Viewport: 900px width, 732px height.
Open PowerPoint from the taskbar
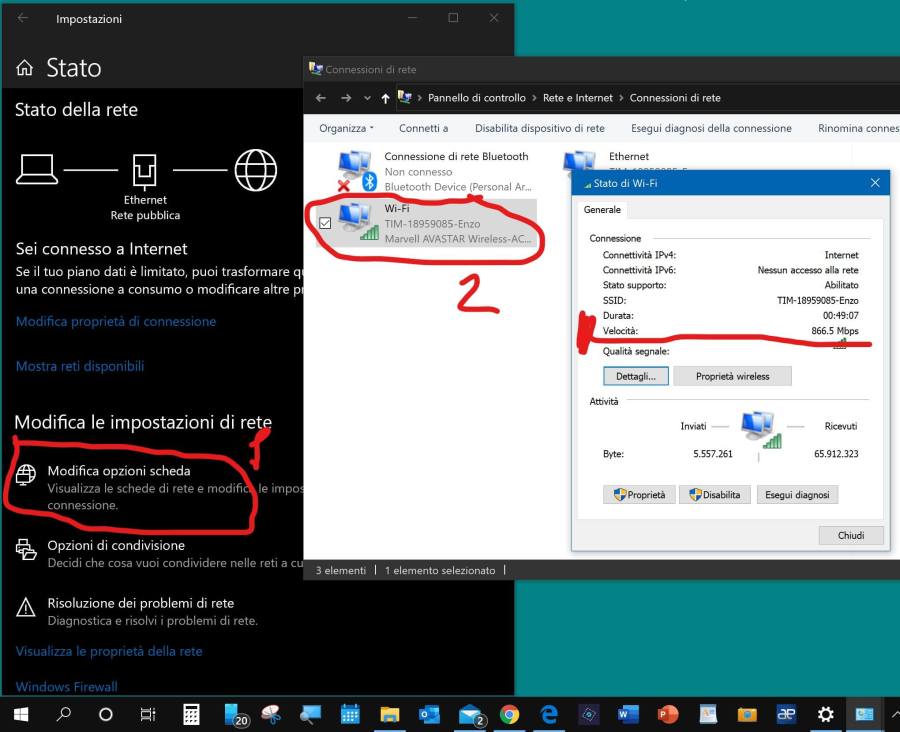[x=667, y=714]
